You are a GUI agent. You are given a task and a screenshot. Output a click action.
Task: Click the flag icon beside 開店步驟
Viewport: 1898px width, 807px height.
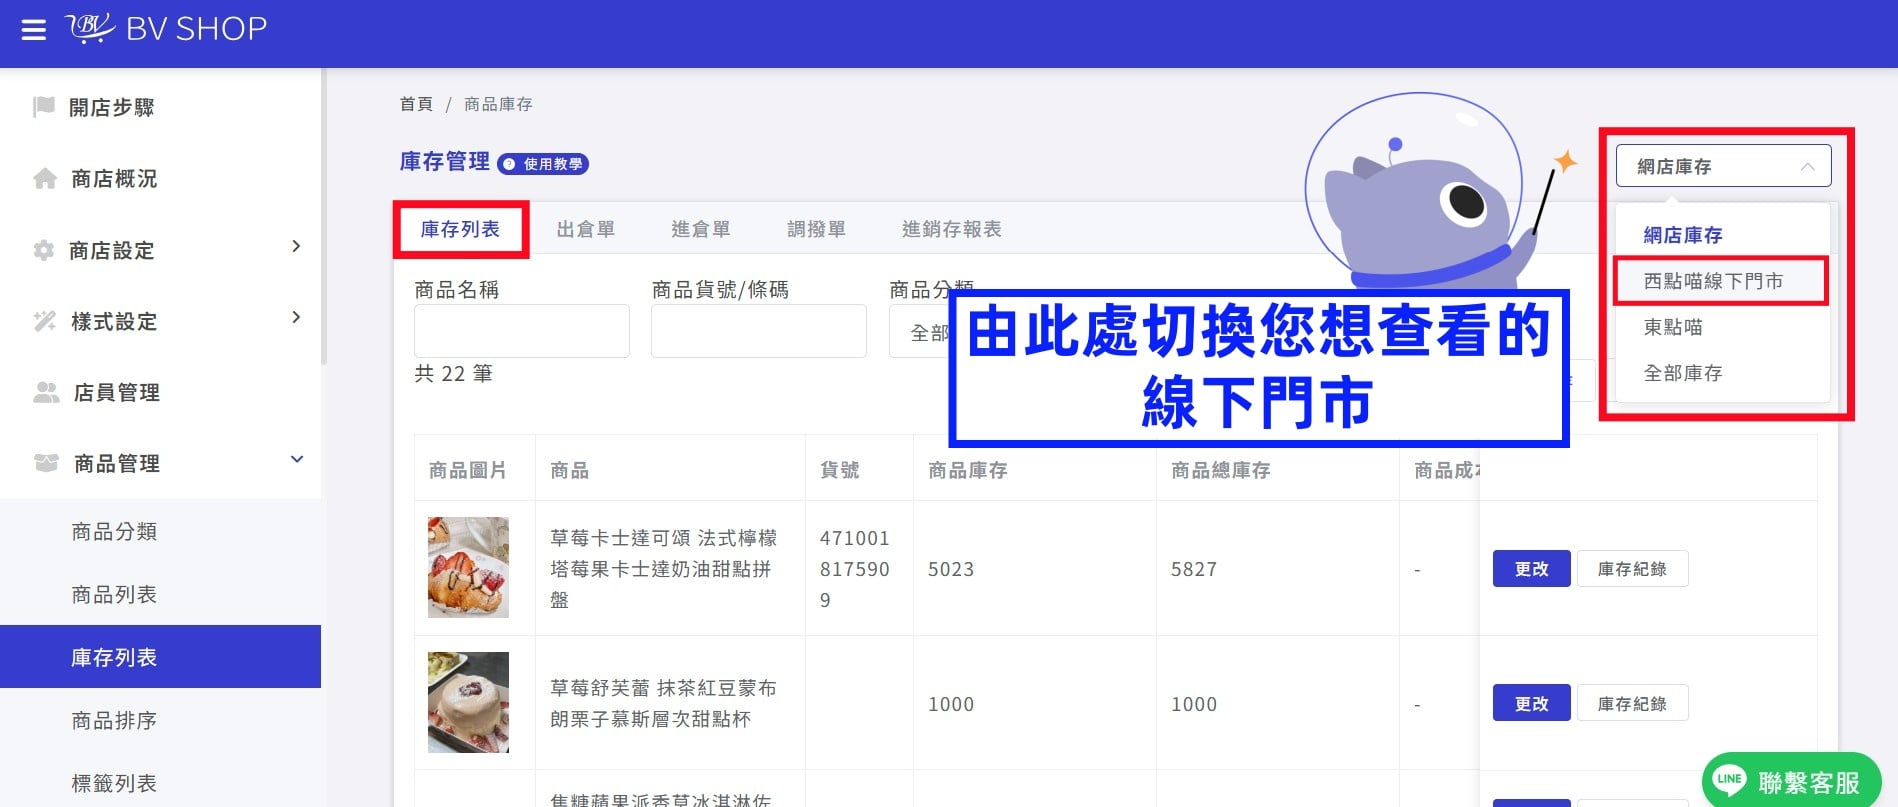coord(44,106)
